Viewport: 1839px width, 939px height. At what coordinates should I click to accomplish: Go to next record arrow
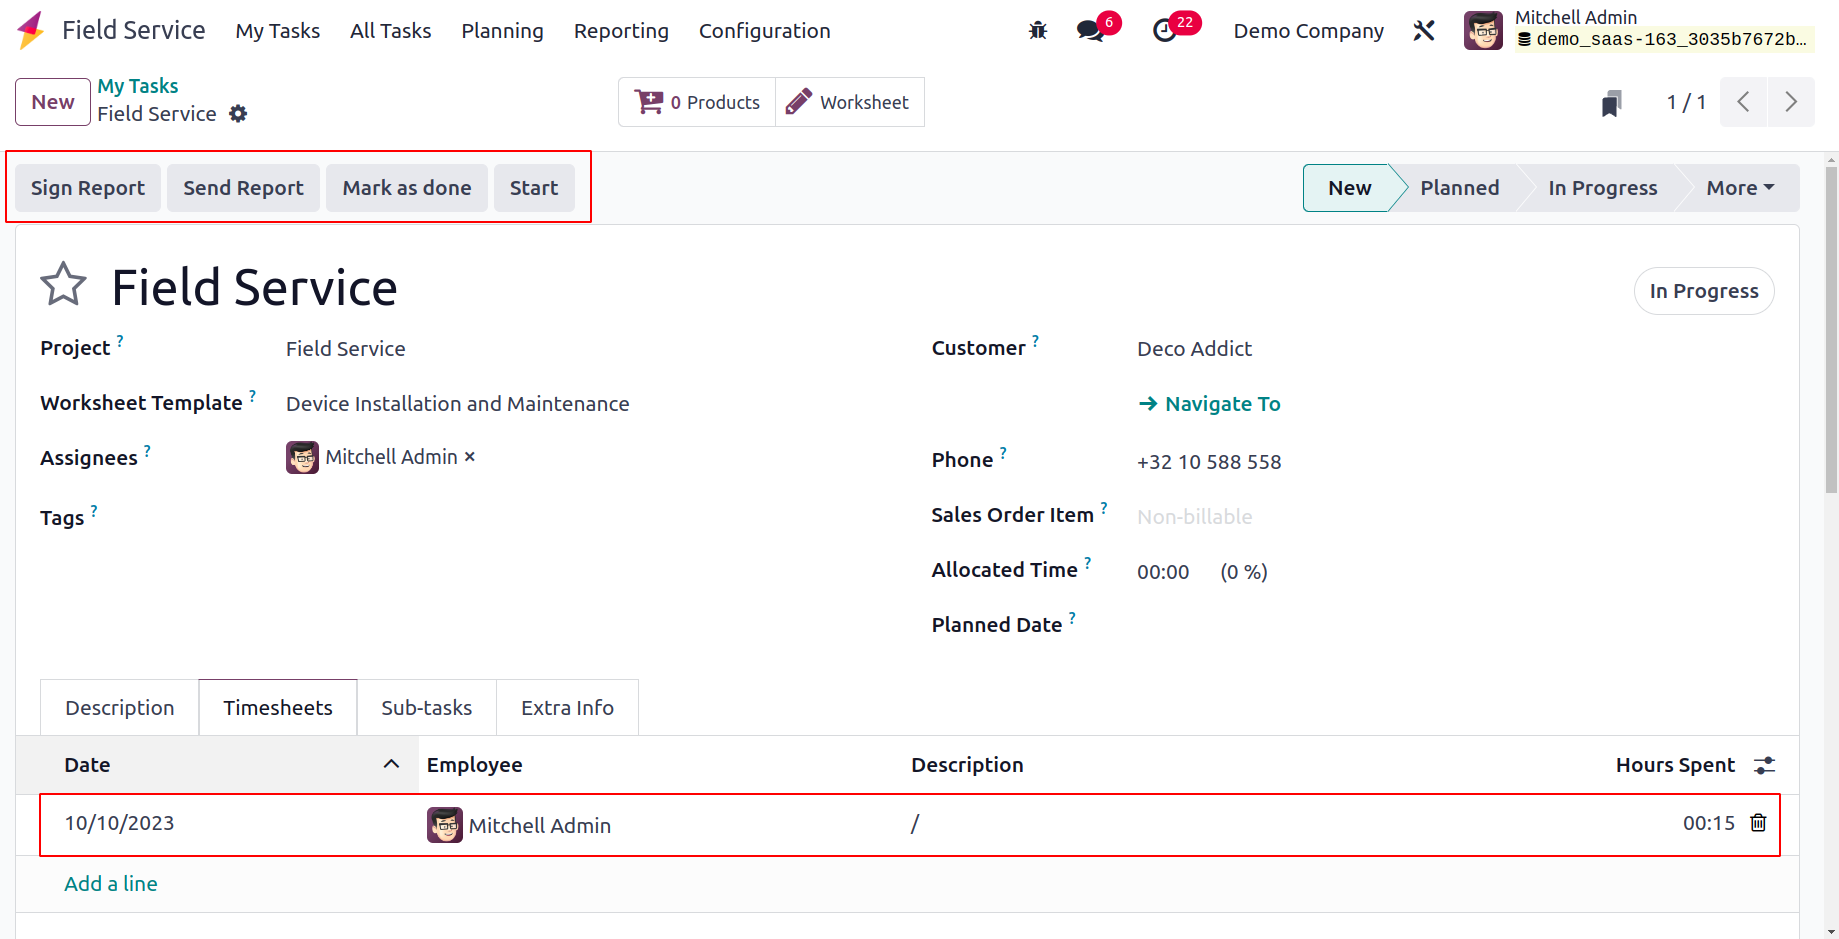[x=1790, y=102]
